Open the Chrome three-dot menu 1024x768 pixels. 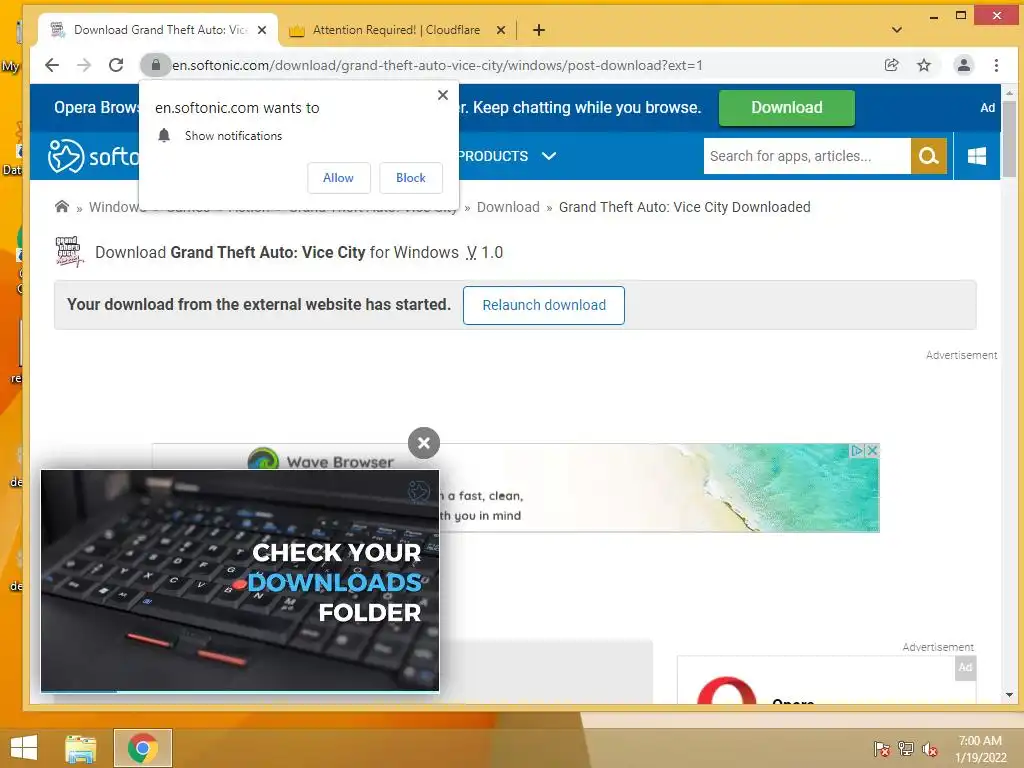click(x=996, y=65)
